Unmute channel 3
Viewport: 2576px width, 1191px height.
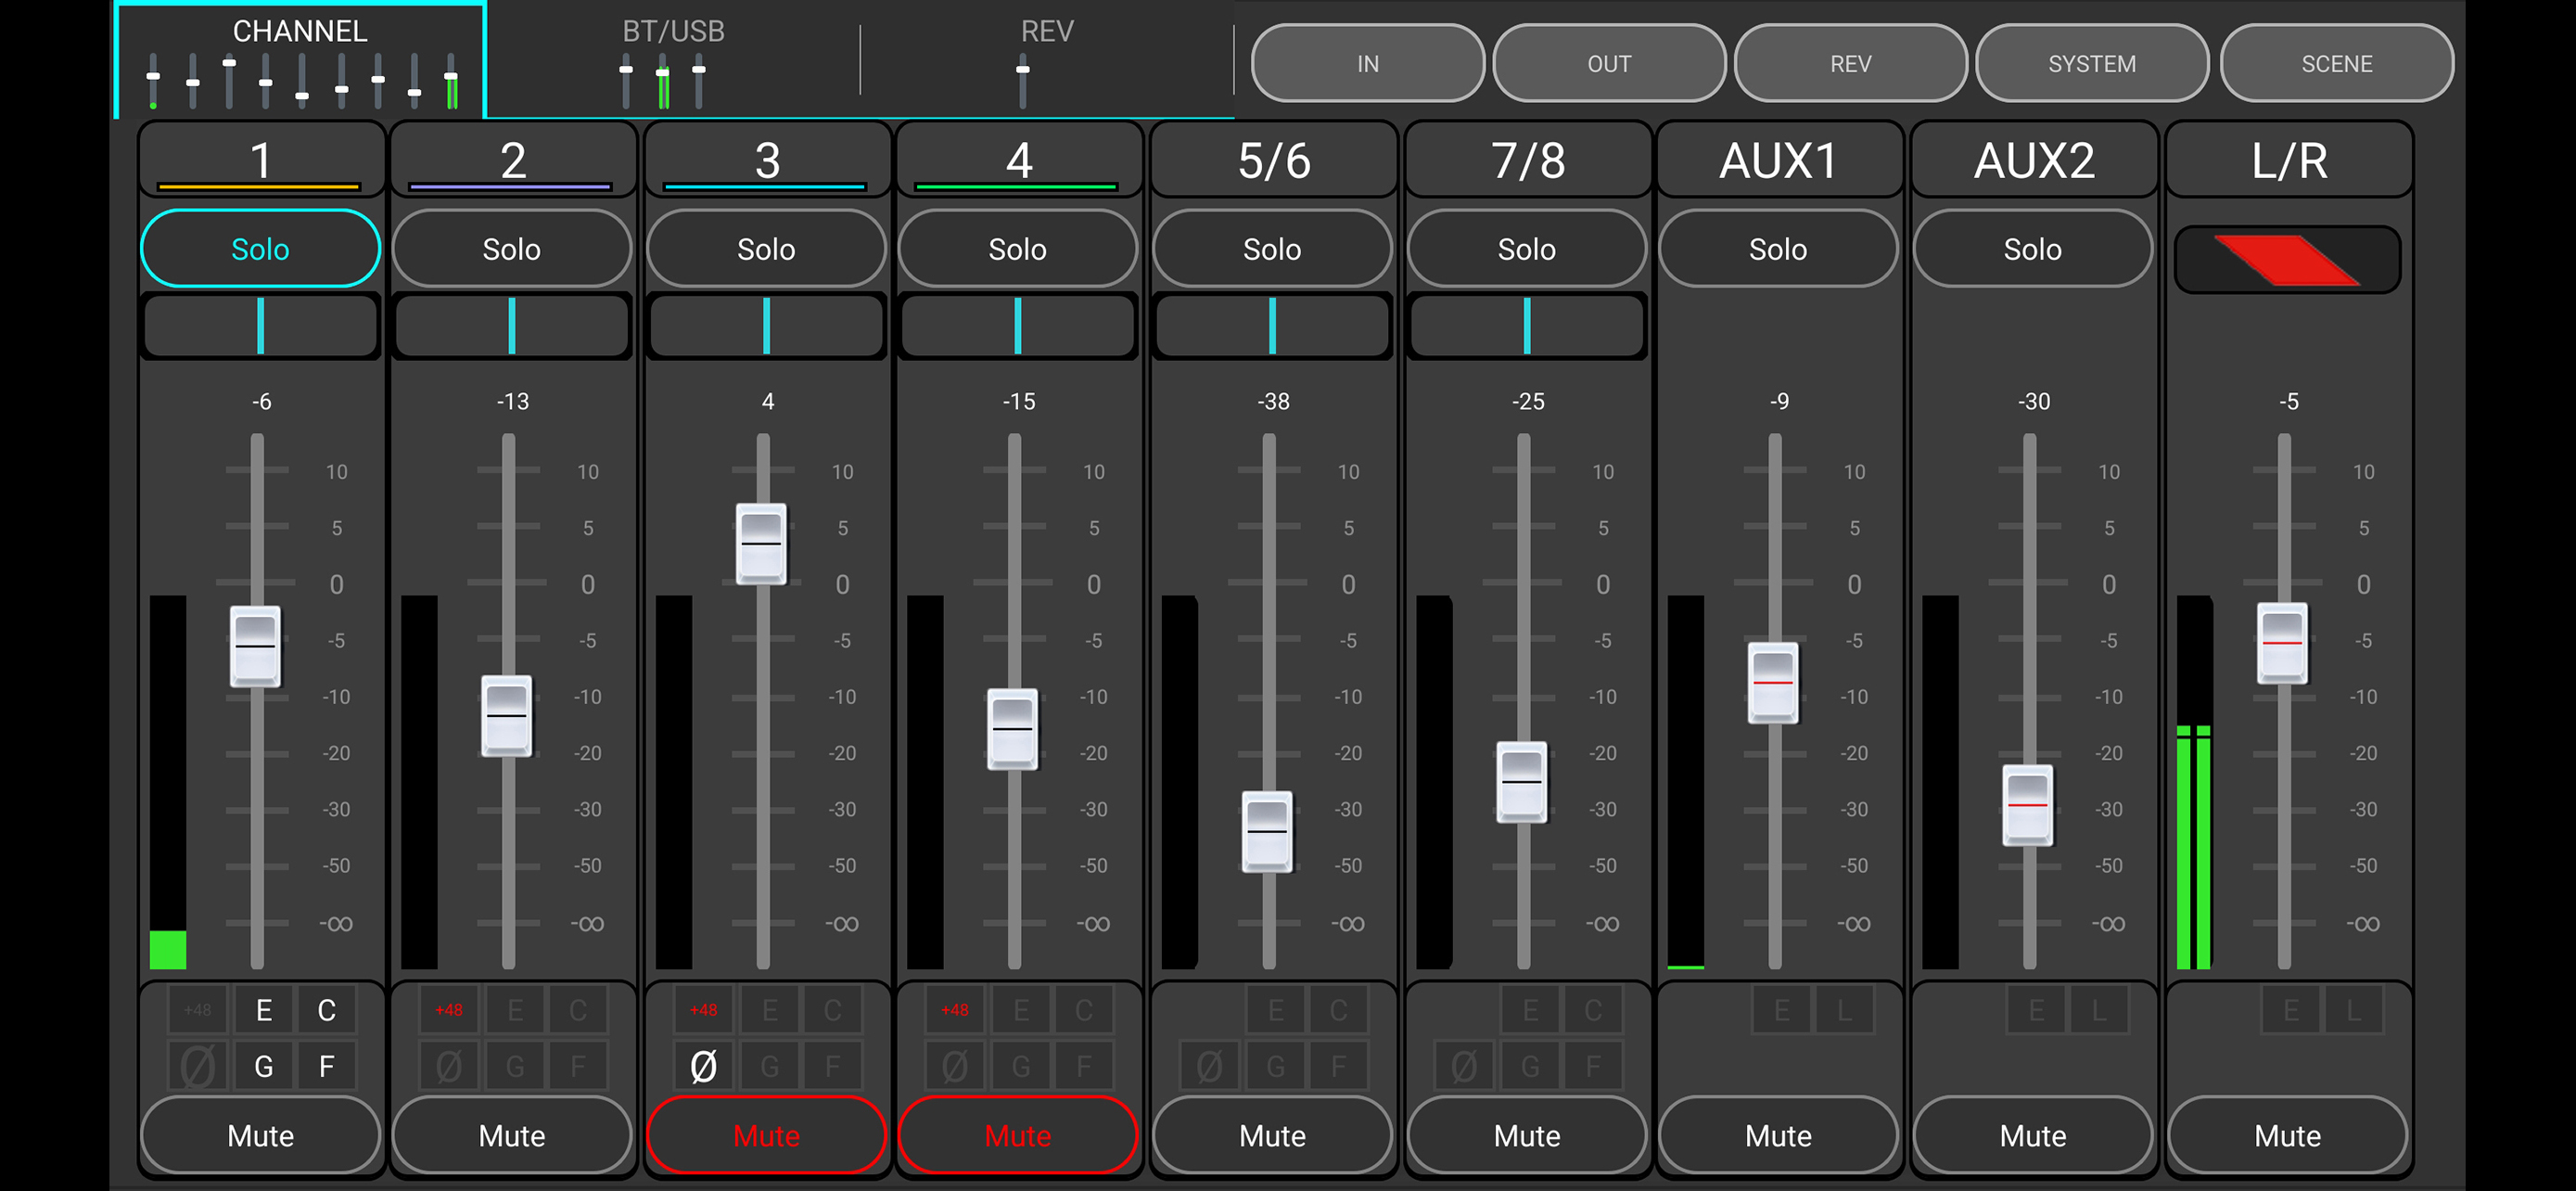click(766, 1135)
